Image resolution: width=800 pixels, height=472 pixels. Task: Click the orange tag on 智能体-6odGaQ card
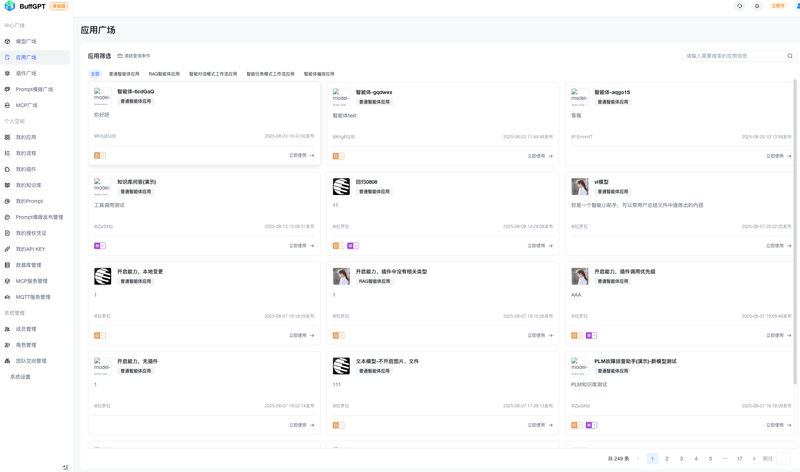99,156
